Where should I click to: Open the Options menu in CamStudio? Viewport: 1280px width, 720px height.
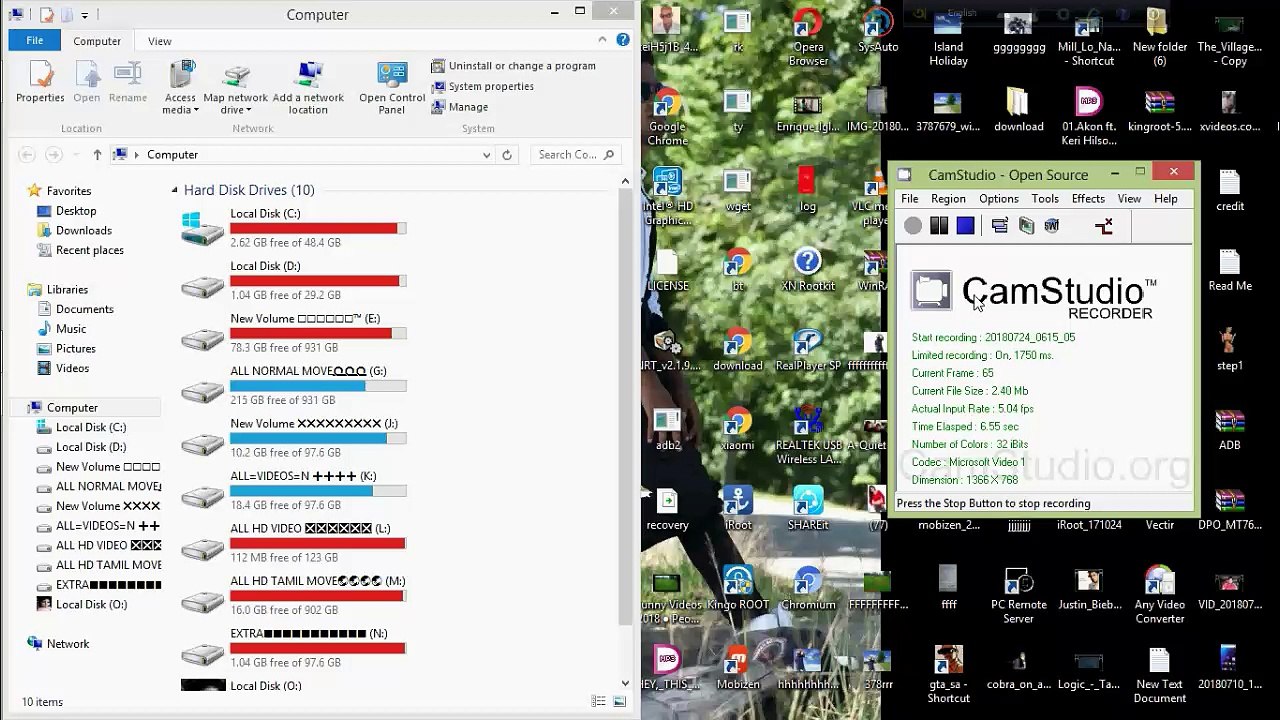(998, 199)
